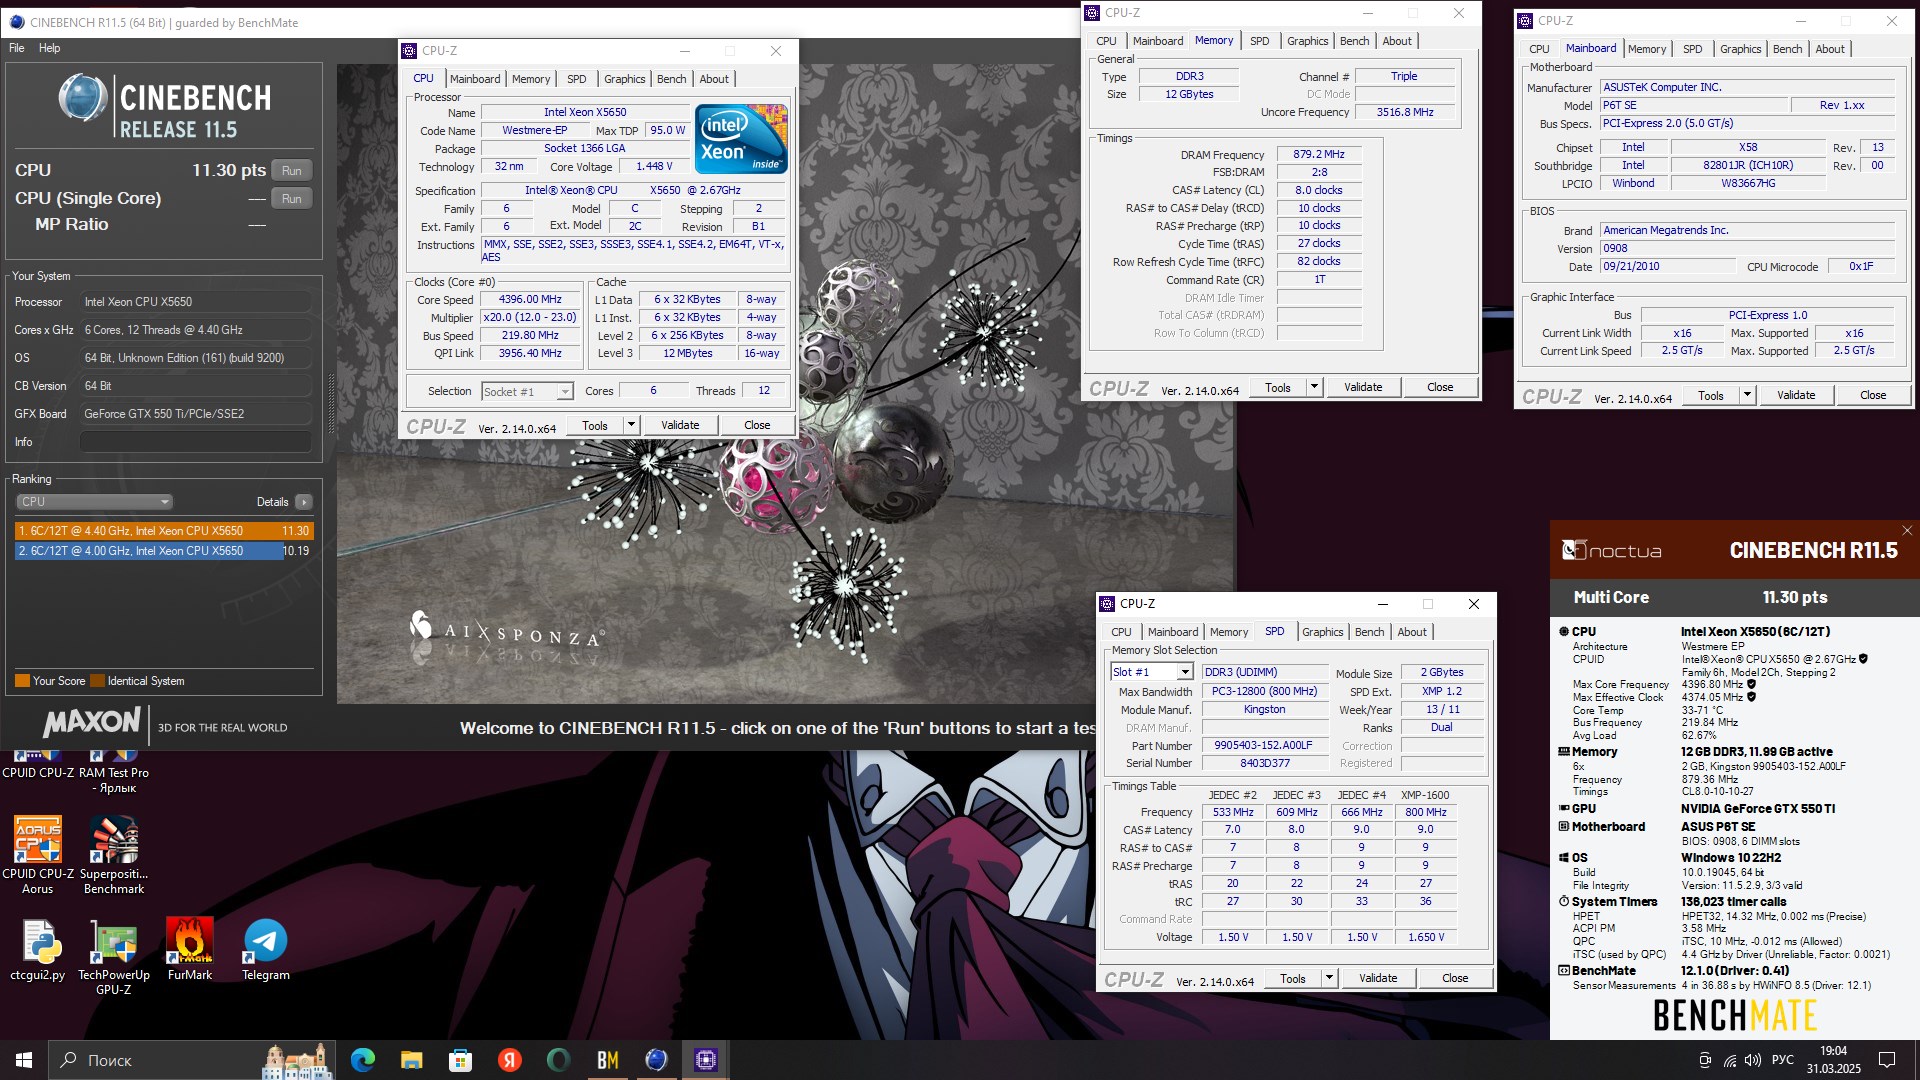Click the Noctua logo in BenchMate panel

[x=1612, y=550]
